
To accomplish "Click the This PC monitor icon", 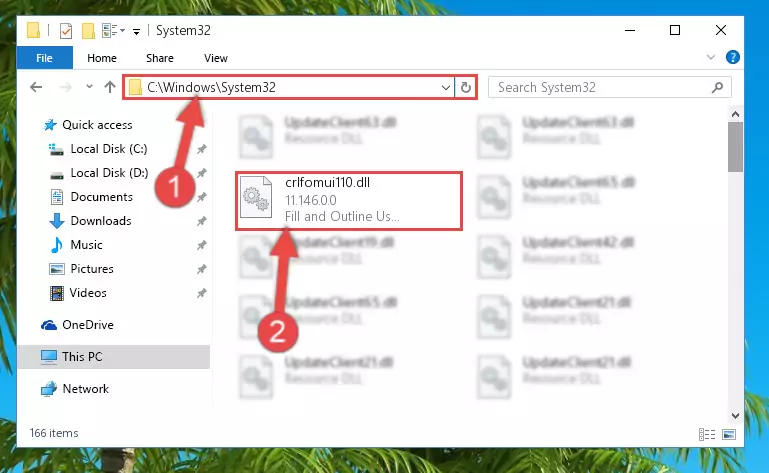I will (49, 357).
